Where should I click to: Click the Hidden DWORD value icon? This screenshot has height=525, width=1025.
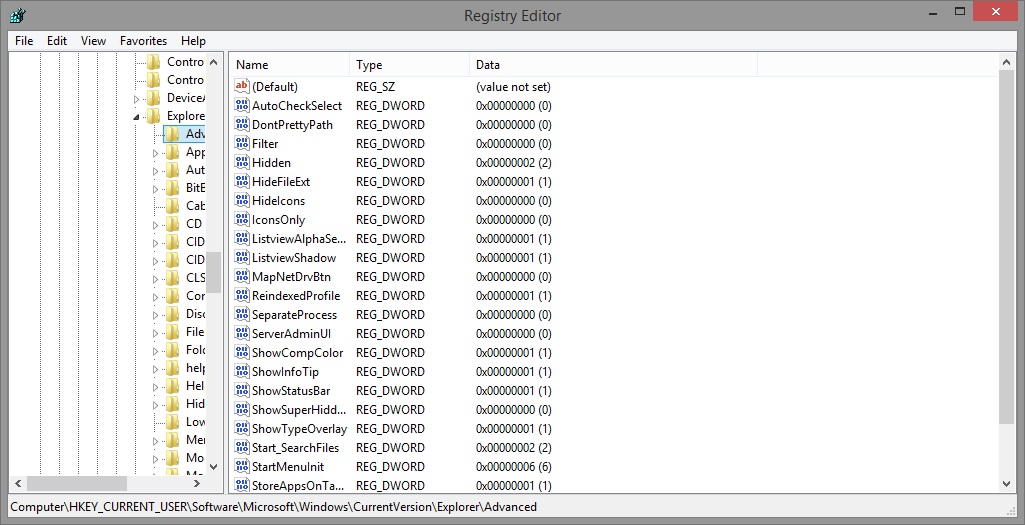coord(242,162)
